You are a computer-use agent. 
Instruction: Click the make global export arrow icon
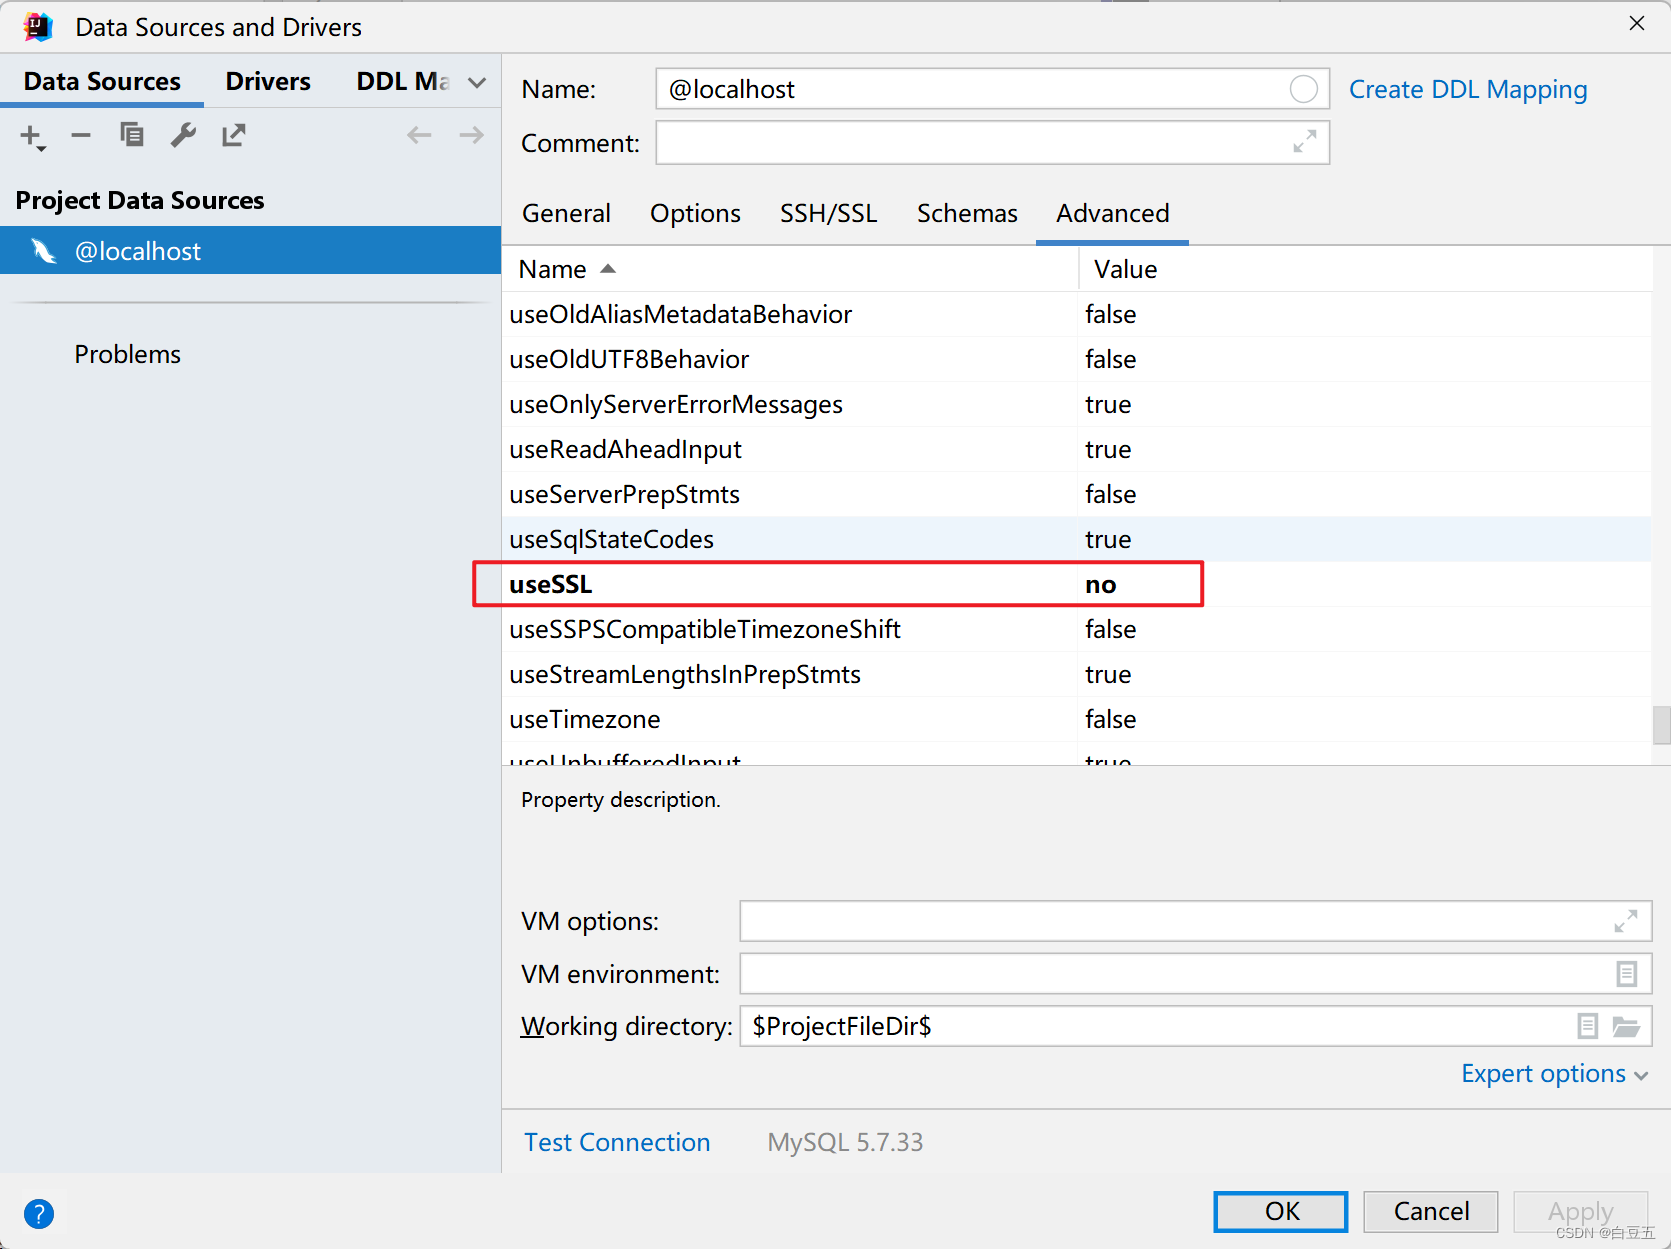234,135
